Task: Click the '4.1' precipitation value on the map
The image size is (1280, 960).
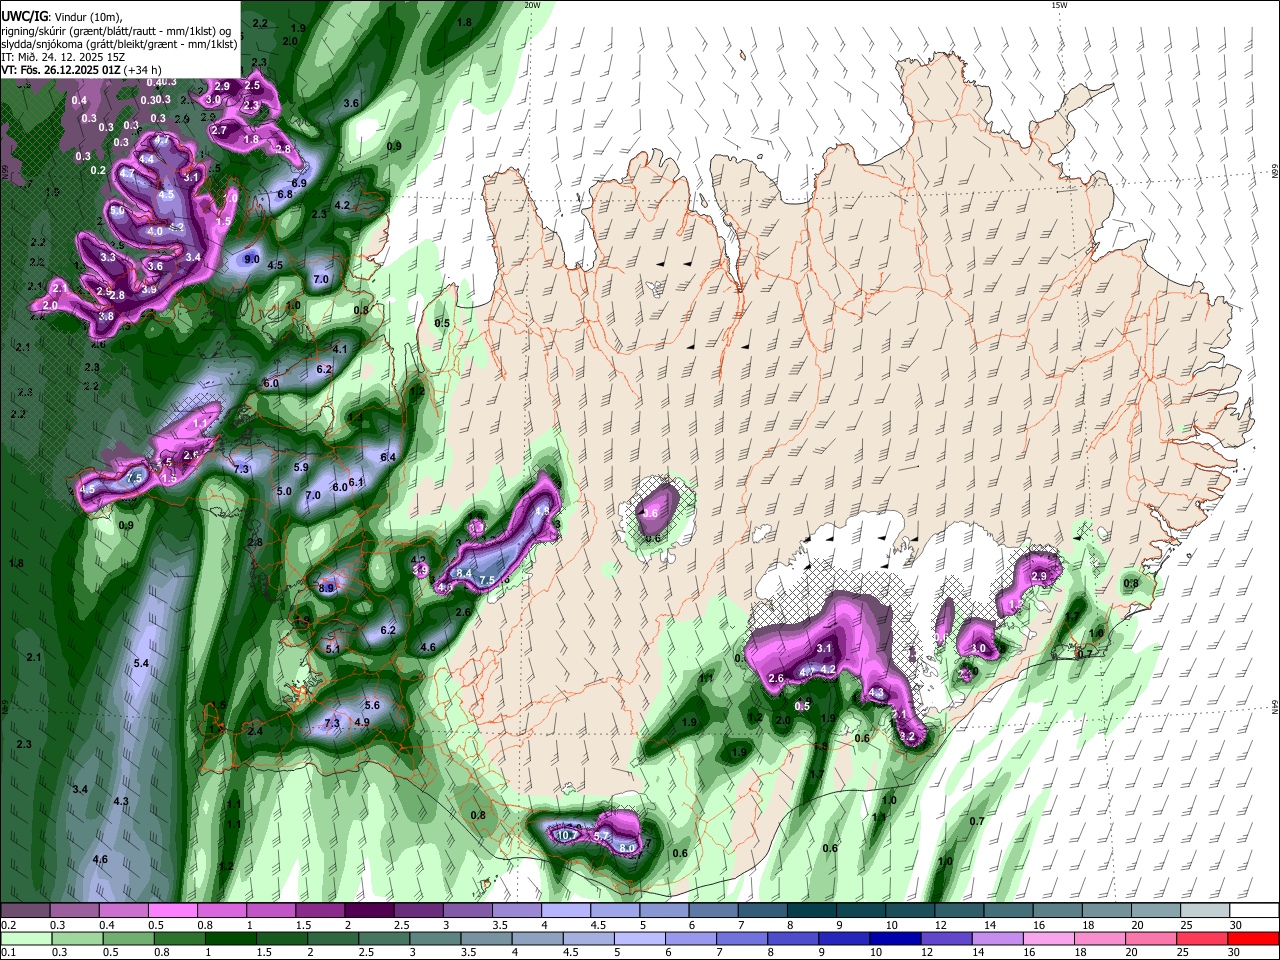Action: (x=340, y=349)
